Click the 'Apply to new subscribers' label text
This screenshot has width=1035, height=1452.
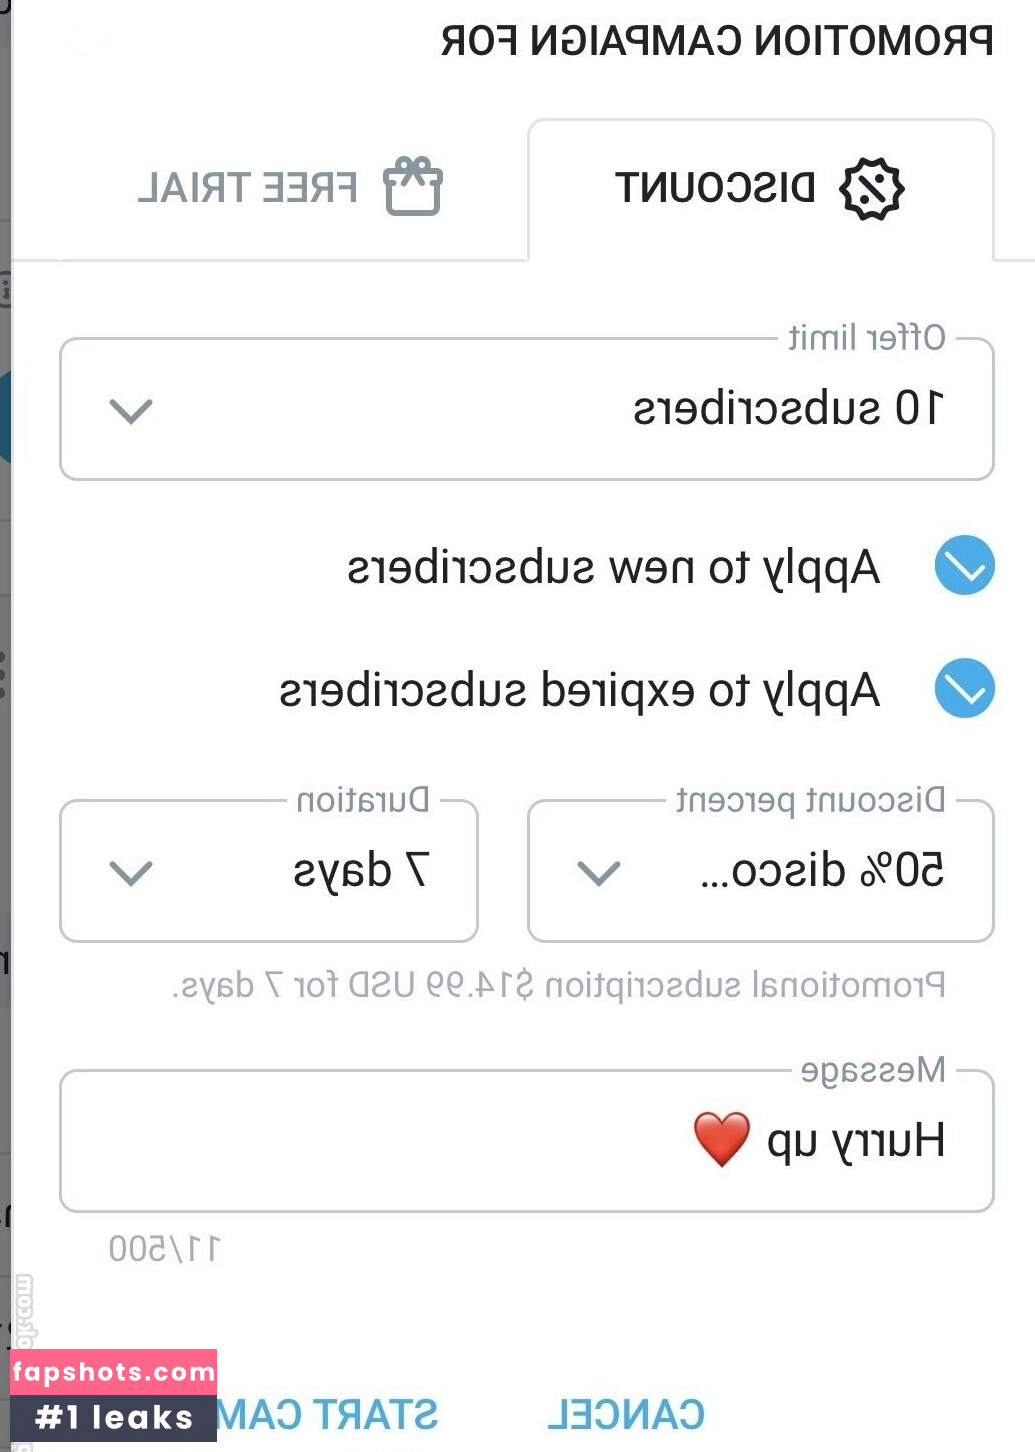613,568
